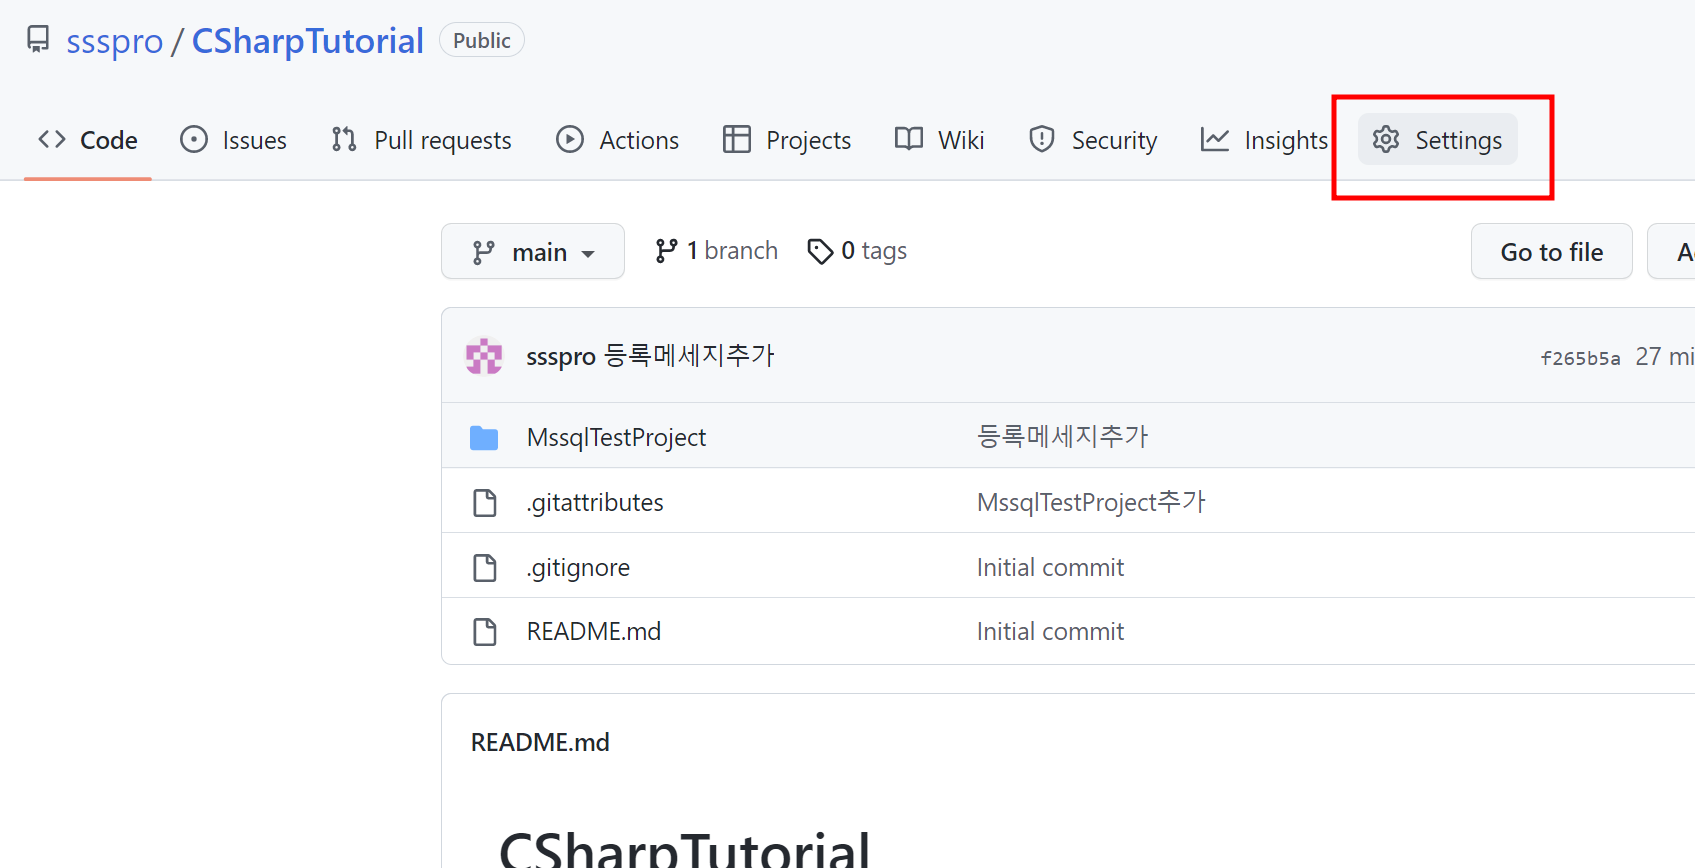Open the README.md file in list
Screen dimensions: 1695x868
tap(594, 631)
